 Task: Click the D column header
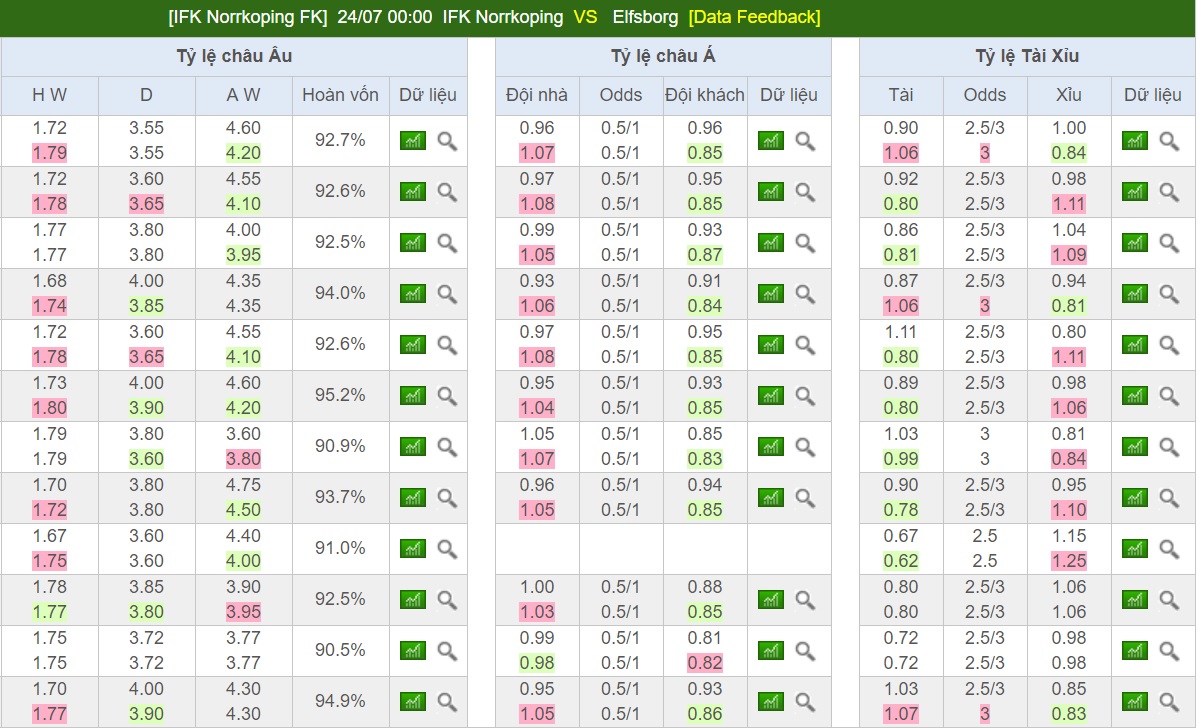tap(146, 95)
